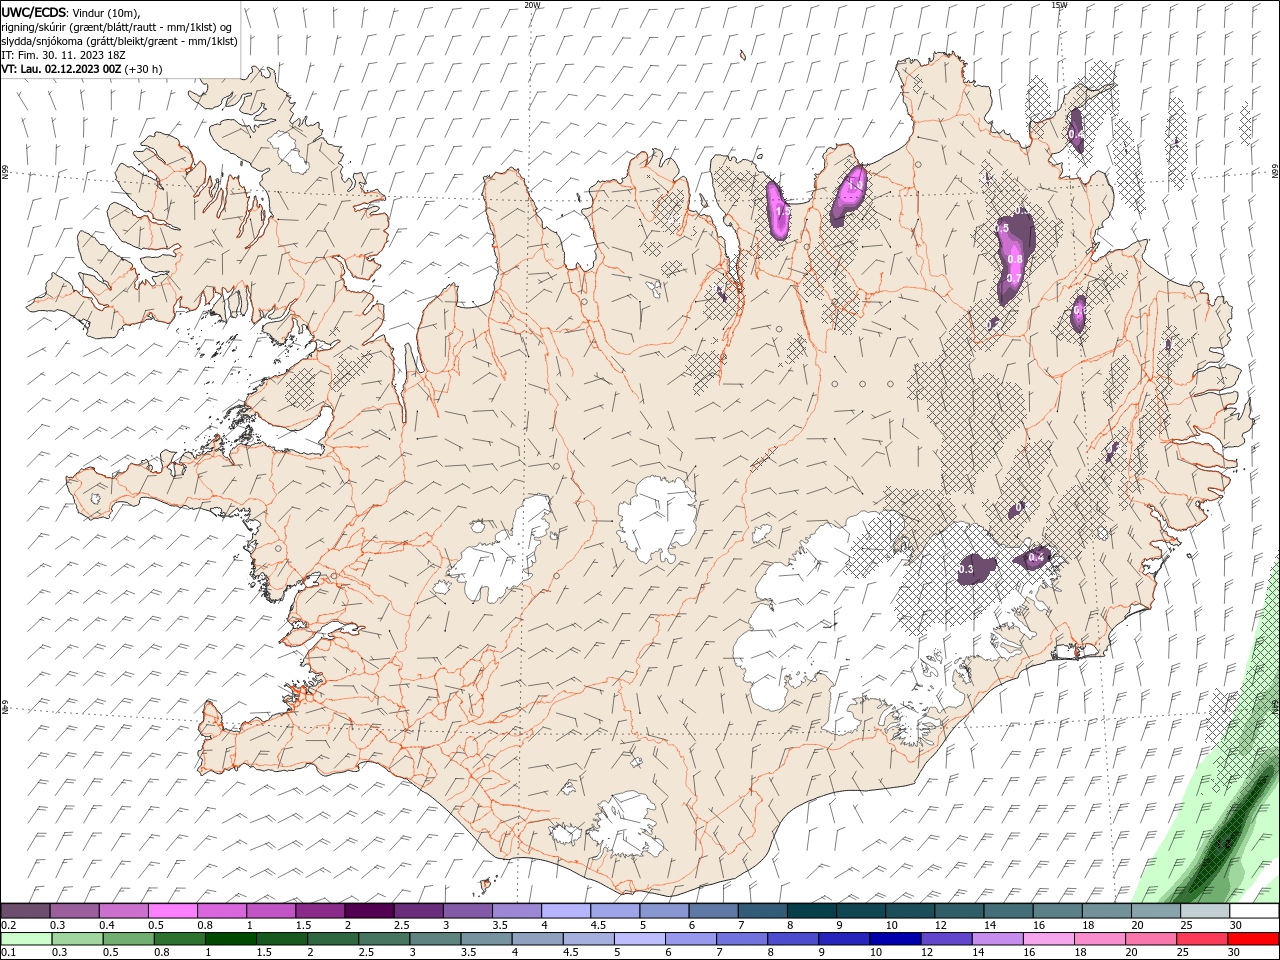
Task: Click the '25' label on the rain scale
Action: pos(1182,953)
